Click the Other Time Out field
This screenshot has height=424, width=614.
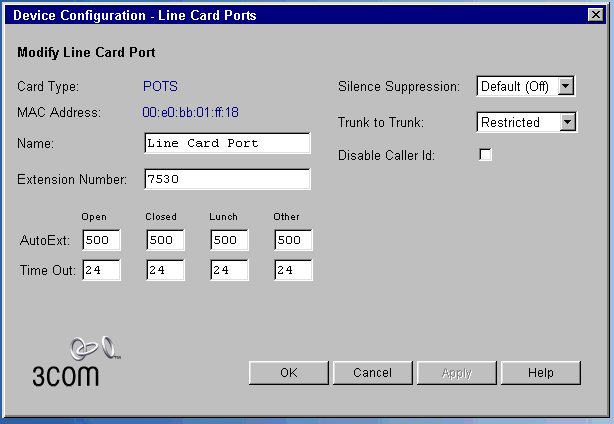(x=292, y=270)
